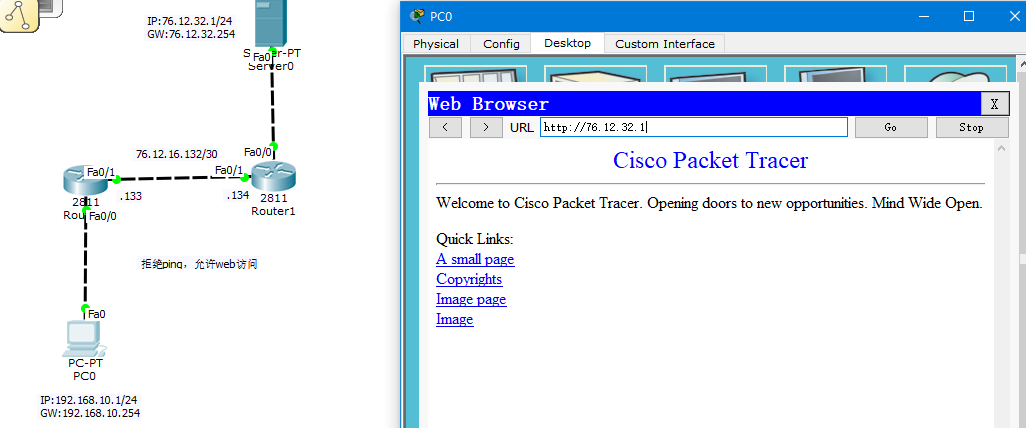Click the PC0 window title icon
Viewport: 1026px width, 428px height.
click(x=416, y=16)
